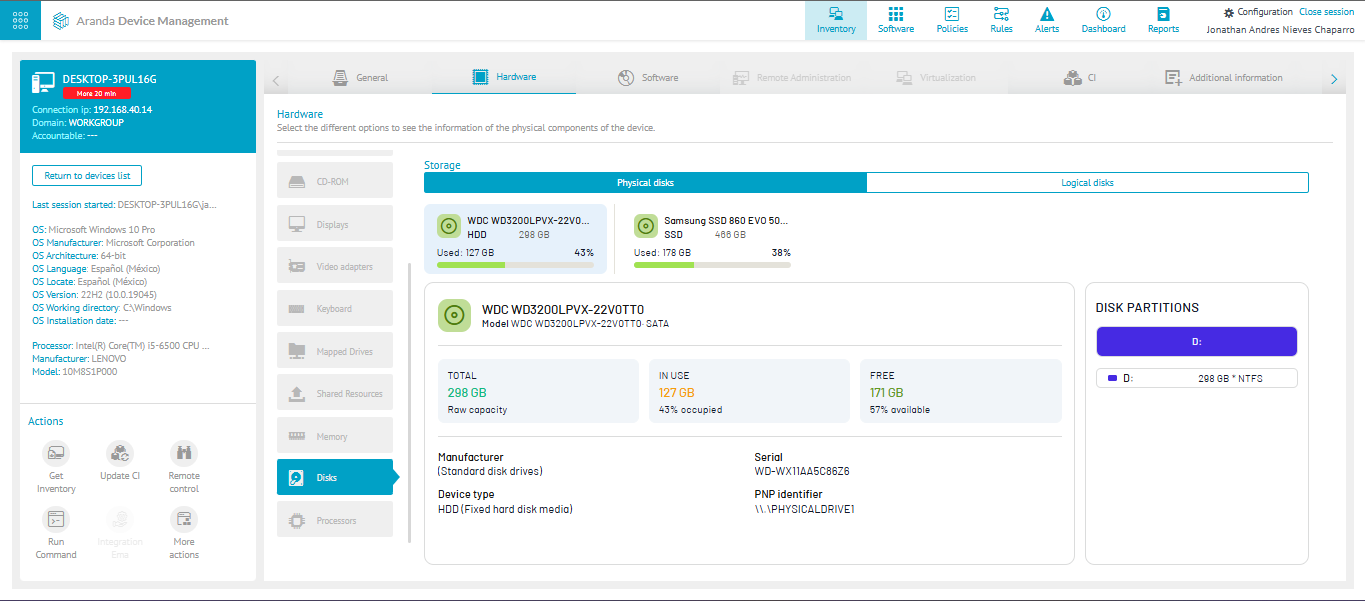Open the Rules section
Viewport: 1365px width, 601px height.
(1001, 20)
